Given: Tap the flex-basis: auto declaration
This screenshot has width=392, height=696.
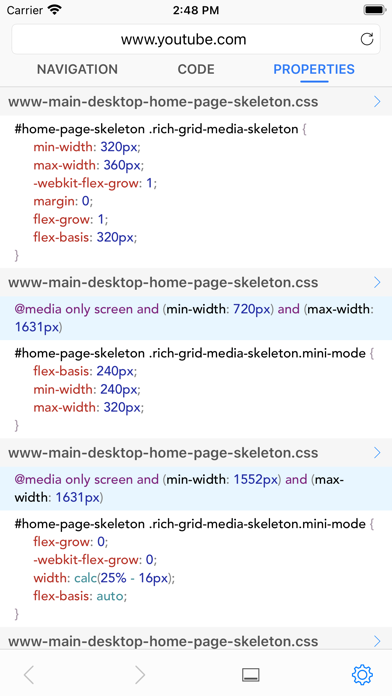Looking at the screenshot, I should click(80, 596).
